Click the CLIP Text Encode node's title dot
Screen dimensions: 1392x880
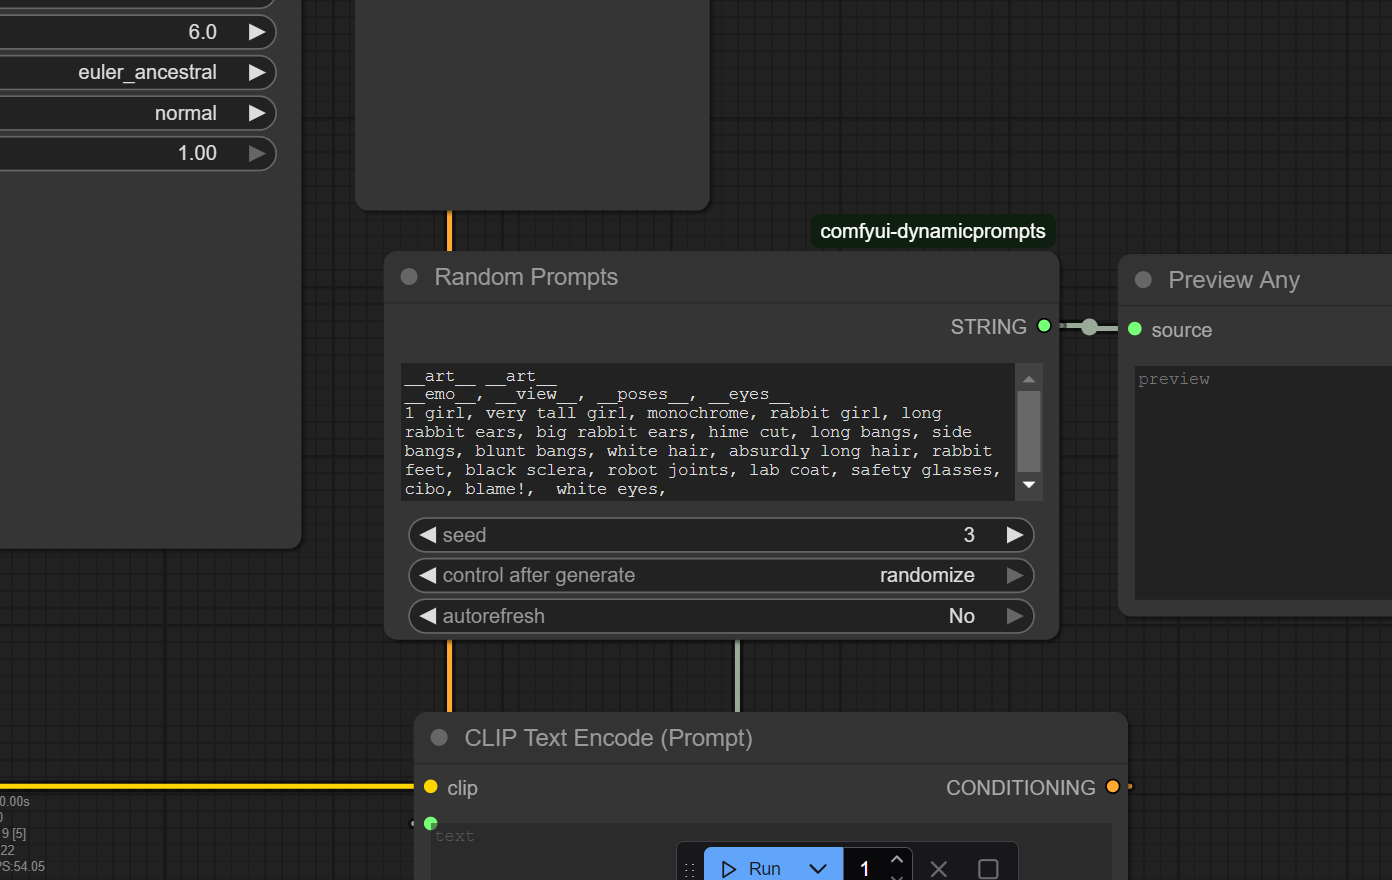(x=439, y=738)
